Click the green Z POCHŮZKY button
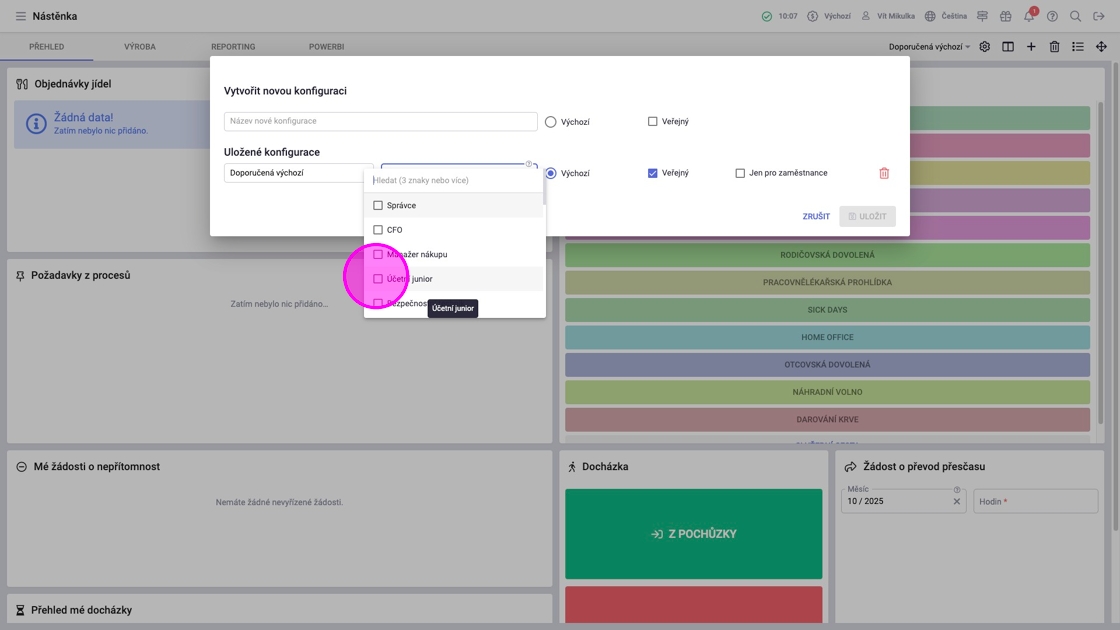This screenshot has width=1120, height=630. coord(694,534)
